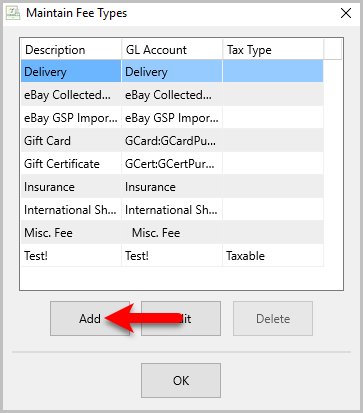Click the eBay Collected... GL Account cell
Viewport: 363px width, 413px height.
point(172,95)
